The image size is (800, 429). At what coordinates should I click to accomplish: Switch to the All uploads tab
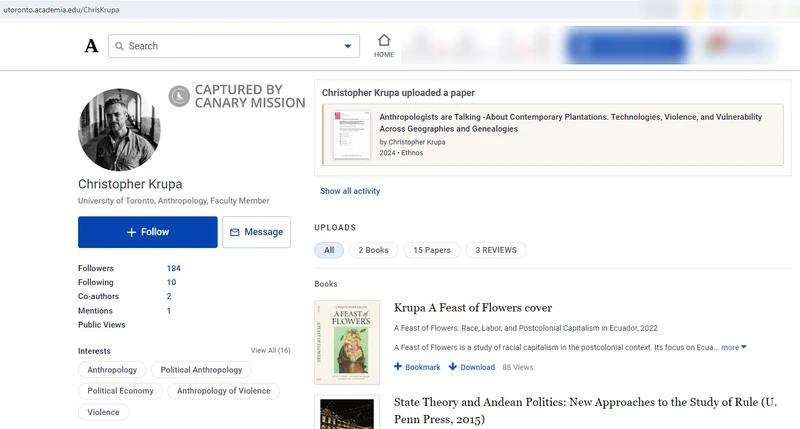[329, 250]
